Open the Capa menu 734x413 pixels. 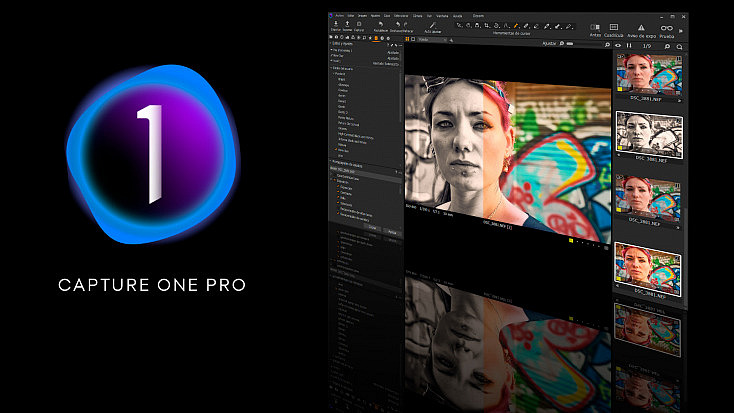pyautogui.click(x=387, y=15)
